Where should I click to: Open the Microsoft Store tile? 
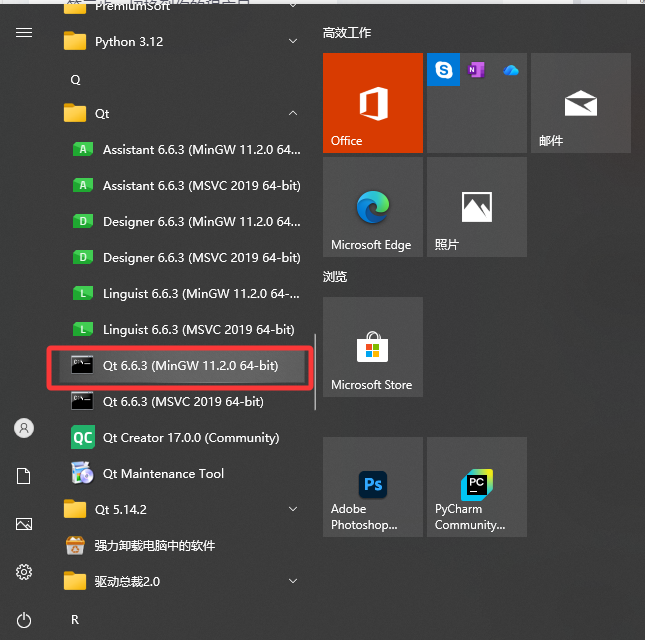coord(373,347)
